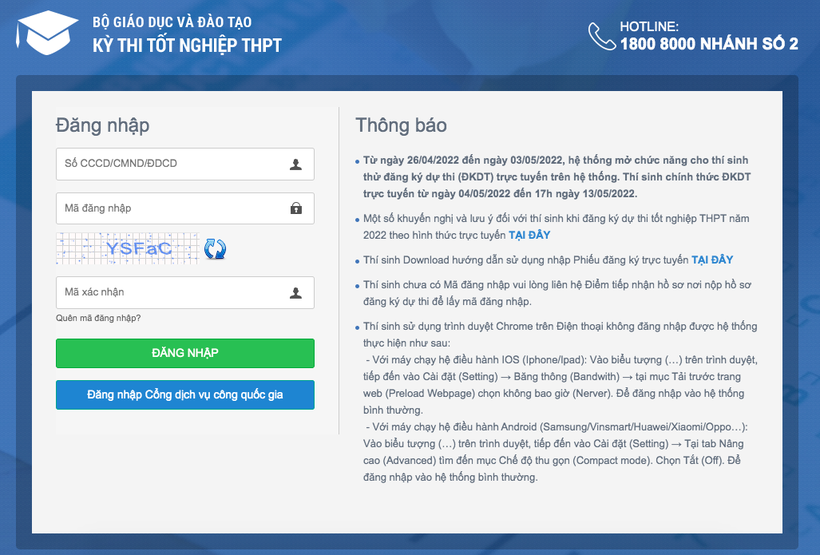Click the Đăng nhập form heading
Screen dimensions: 820x555
pos(102,126)
